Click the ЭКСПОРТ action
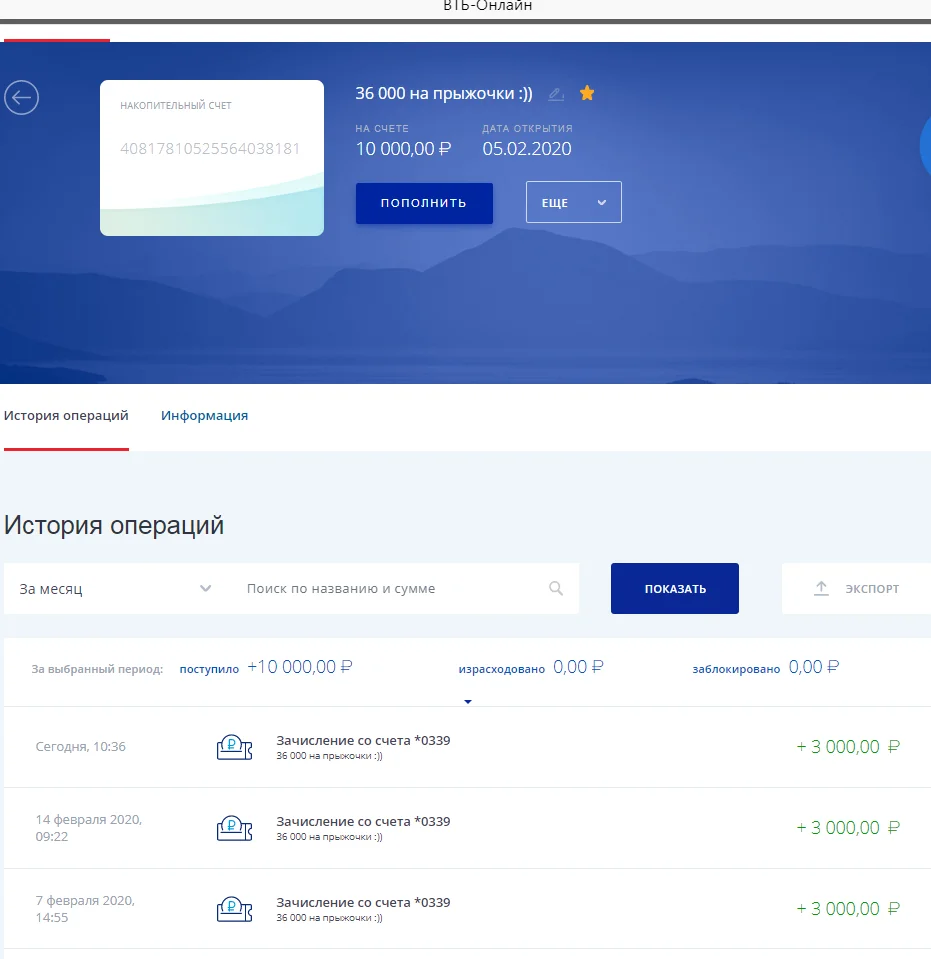931x959 pixels. pos(873,588)
